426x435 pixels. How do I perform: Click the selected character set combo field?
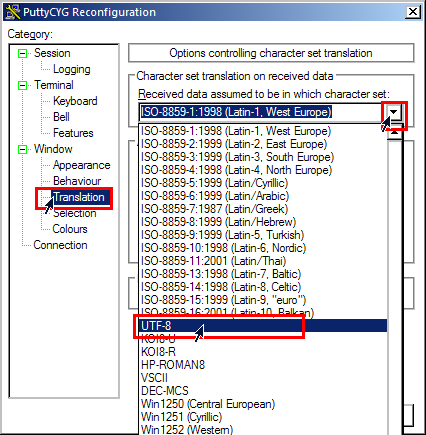tap(262, 112)
